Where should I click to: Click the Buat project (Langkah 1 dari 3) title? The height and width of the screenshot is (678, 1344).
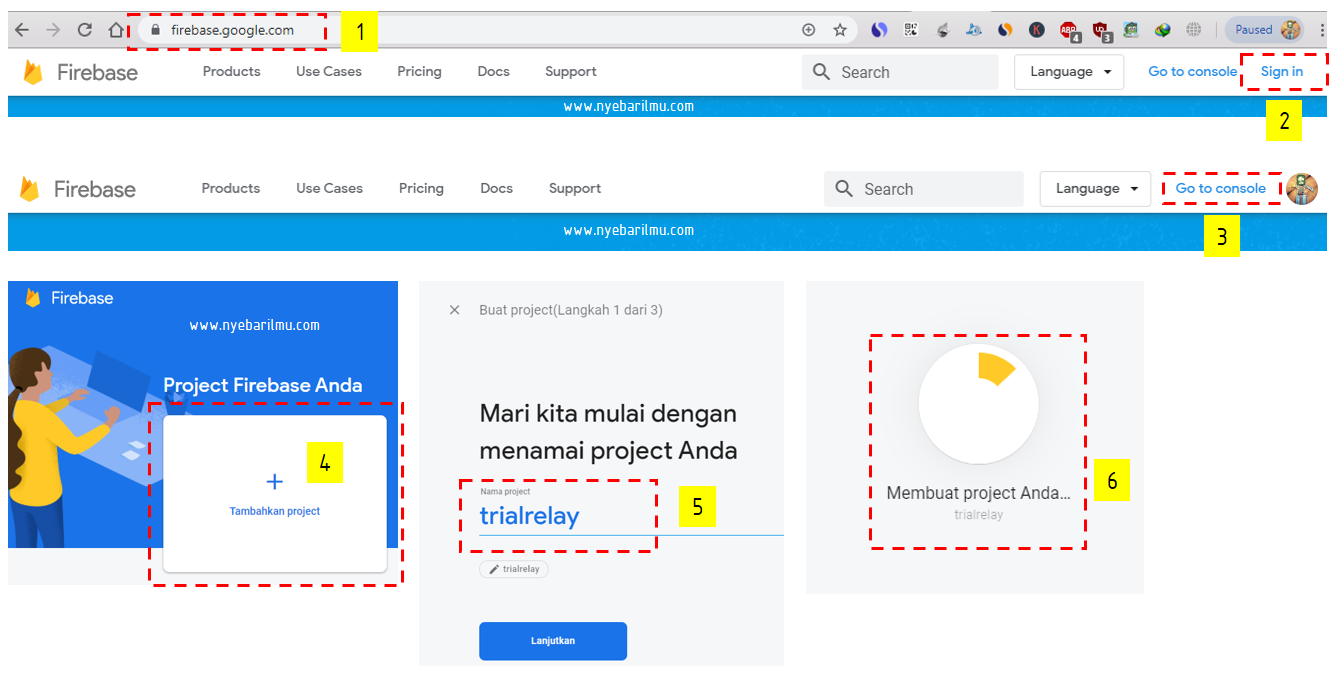[x=571, y=310]
